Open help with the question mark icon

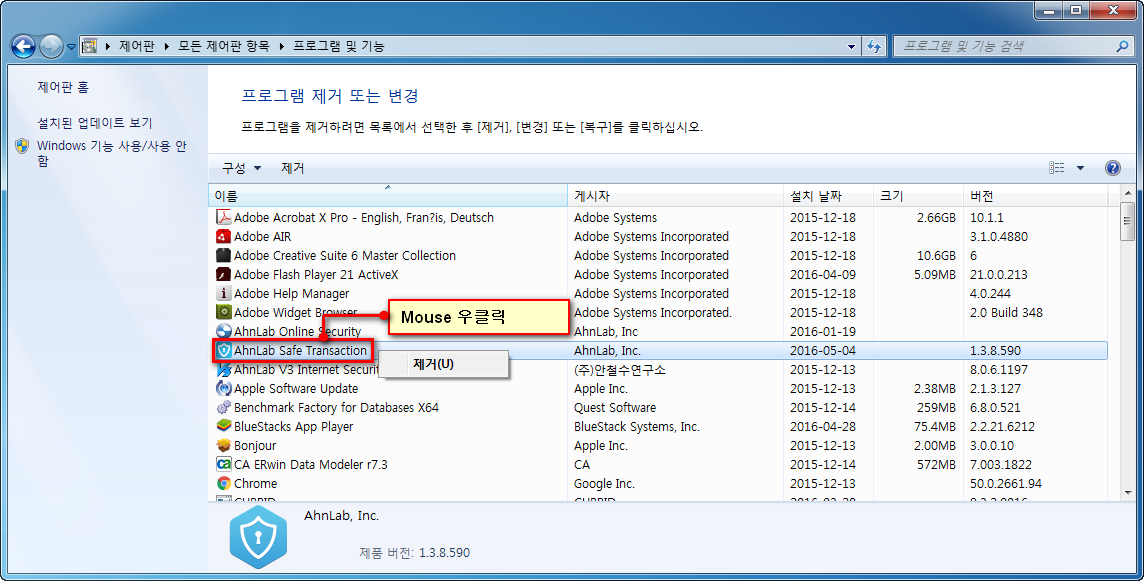coord(1113,169)
